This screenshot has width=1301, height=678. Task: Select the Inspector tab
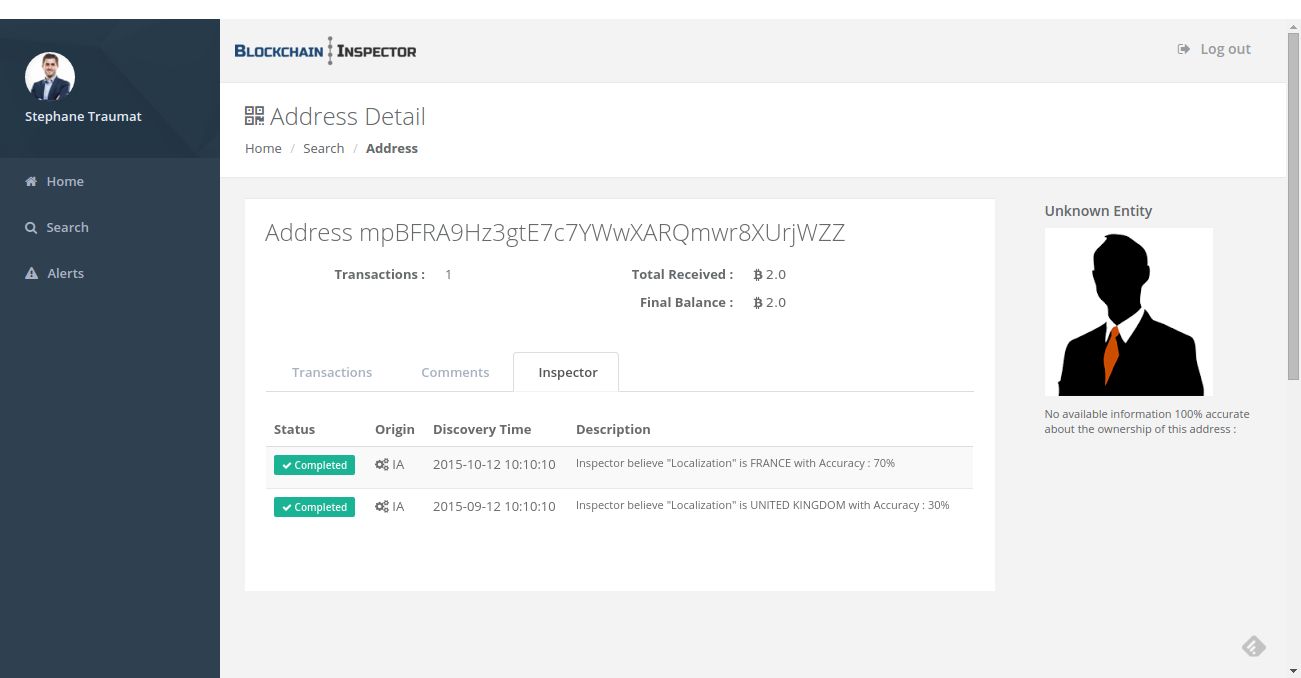point(567,372)
